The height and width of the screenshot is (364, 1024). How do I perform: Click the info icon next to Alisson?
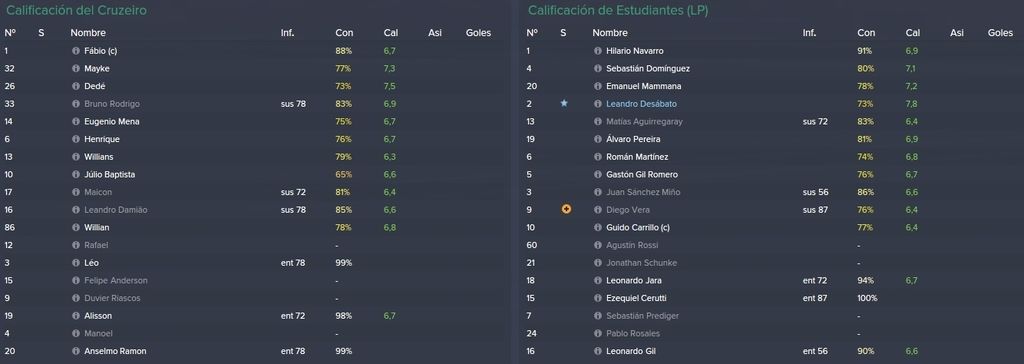[76, 316]
